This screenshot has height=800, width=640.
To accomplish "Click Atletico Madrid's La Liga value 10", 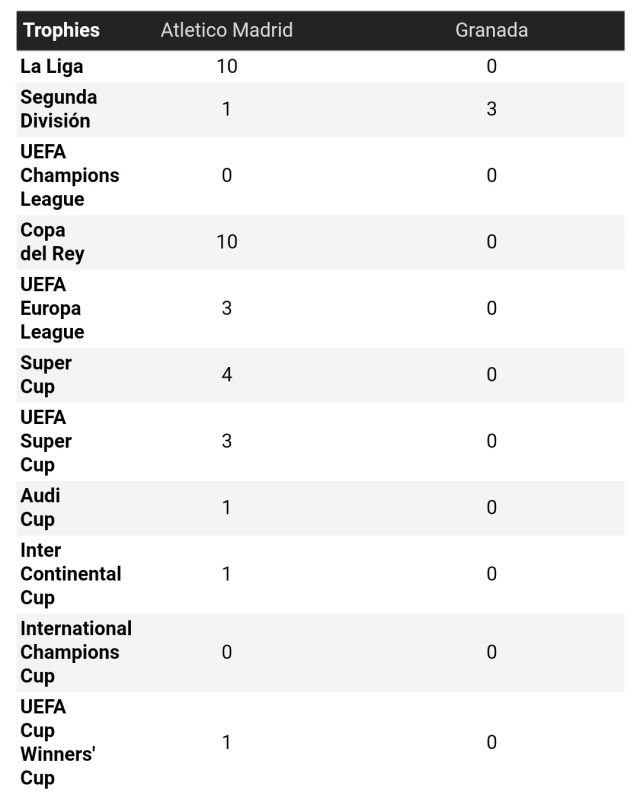I will [227, 67].
